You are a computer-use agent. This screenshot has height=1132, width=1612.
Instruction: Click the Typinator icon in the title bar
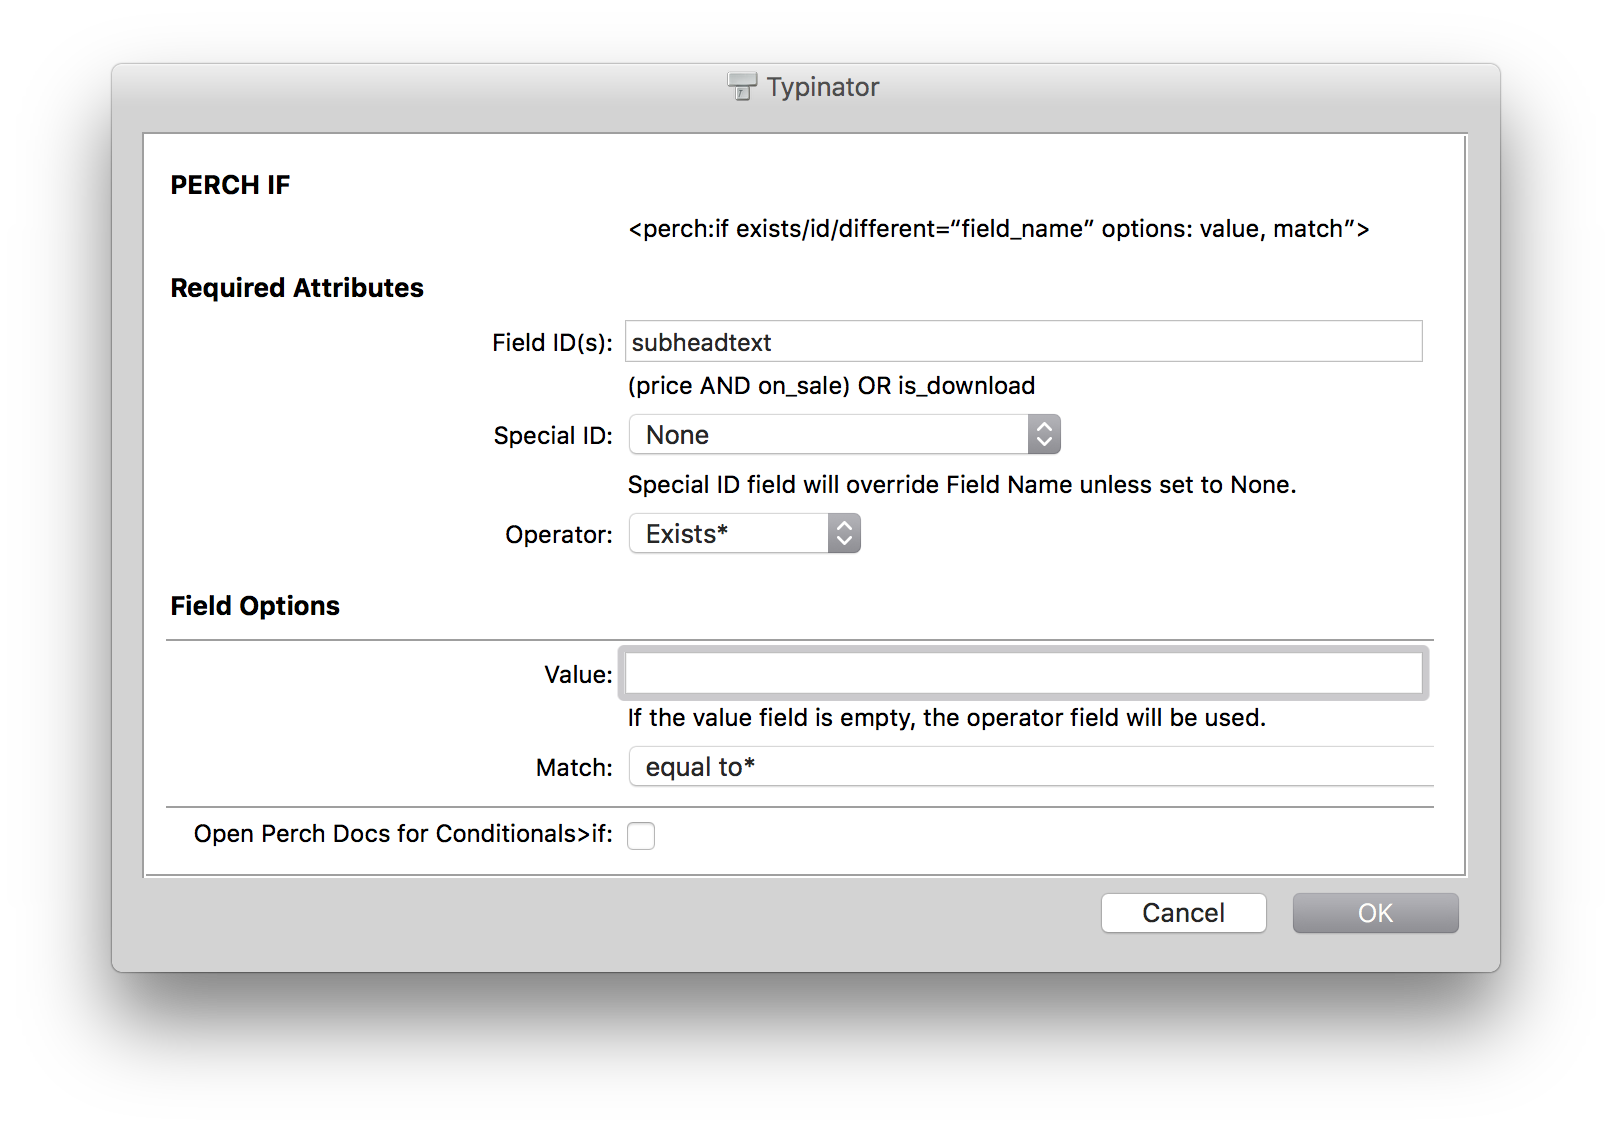click(741, 87)
